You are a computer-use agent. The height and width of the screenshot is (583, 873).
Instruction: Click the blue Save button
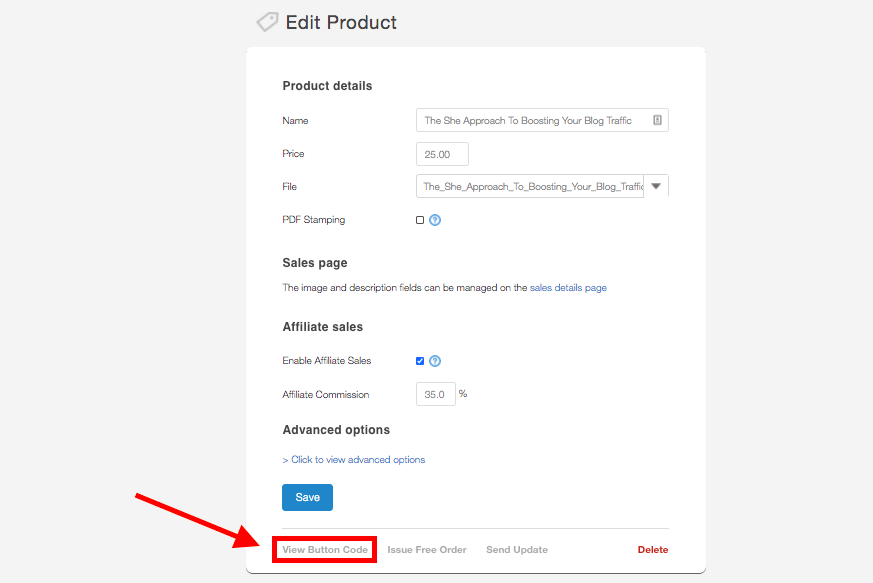(x=307, y=497)
